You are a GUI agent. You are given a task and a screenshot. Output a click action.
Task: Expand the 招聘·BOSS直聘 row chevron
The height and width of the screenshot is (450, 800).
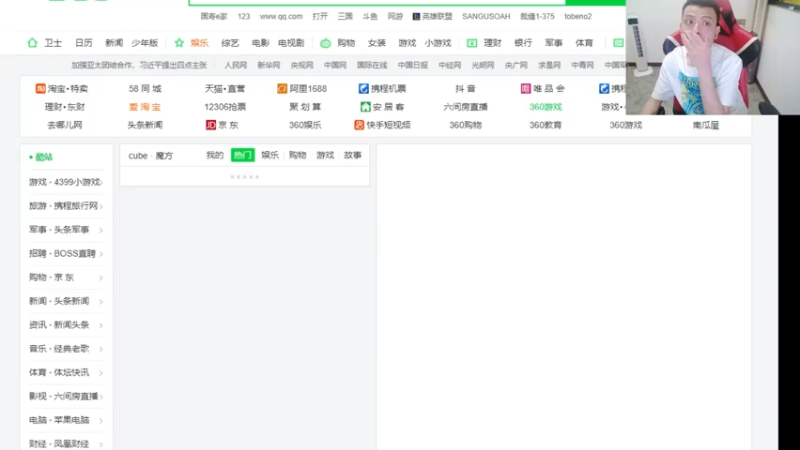click(x=101, y=254)
